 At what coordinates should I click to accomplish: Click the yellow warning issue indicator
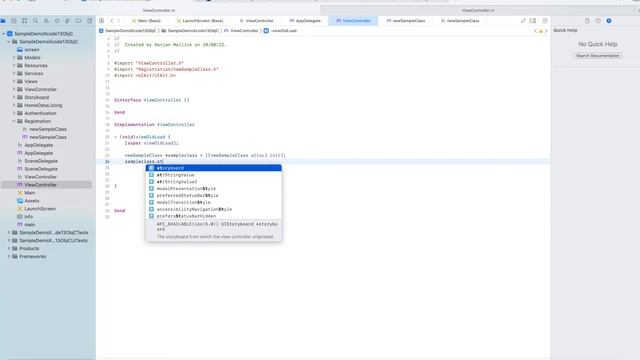541,31
